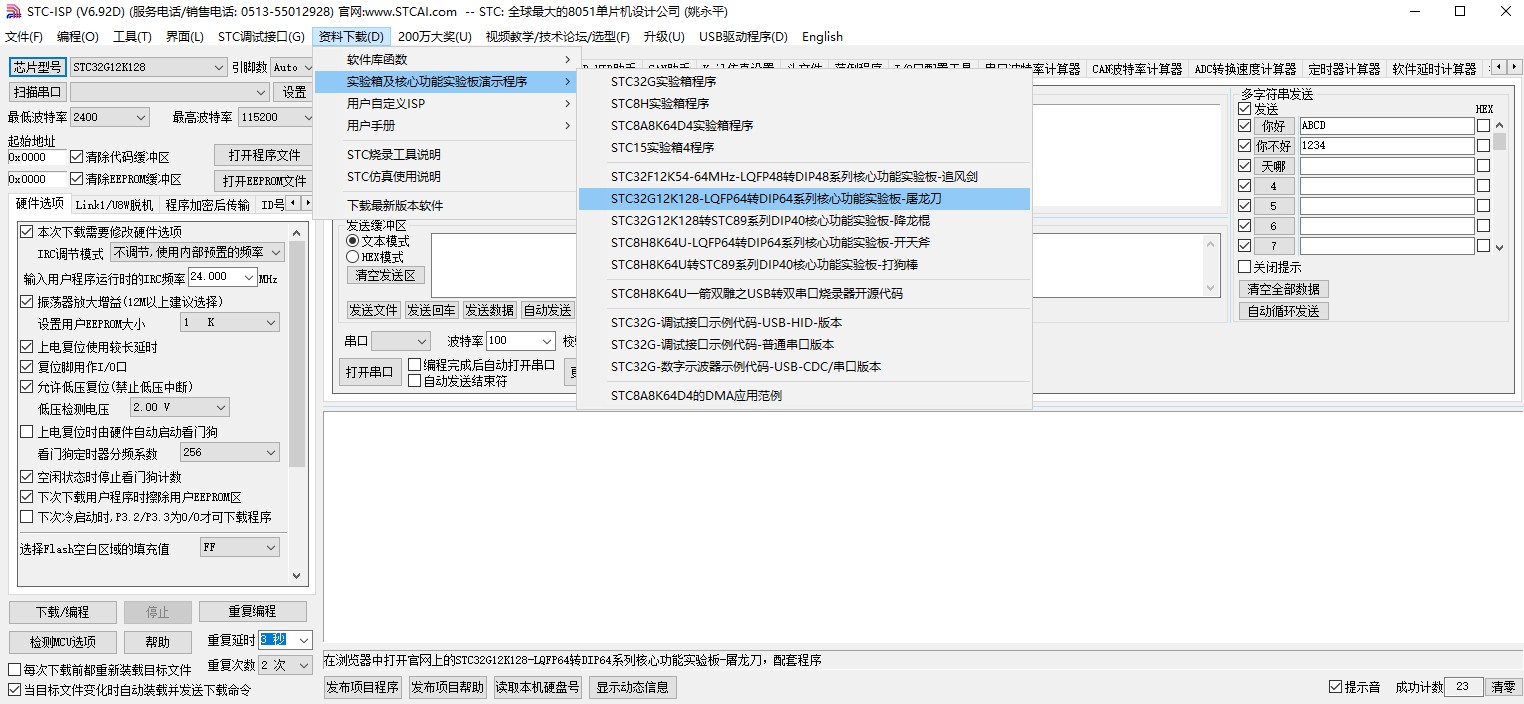The image size is (1524, 704).
Task: Toggle 提示音 checkbox
Action: (x=1335, y=687)
